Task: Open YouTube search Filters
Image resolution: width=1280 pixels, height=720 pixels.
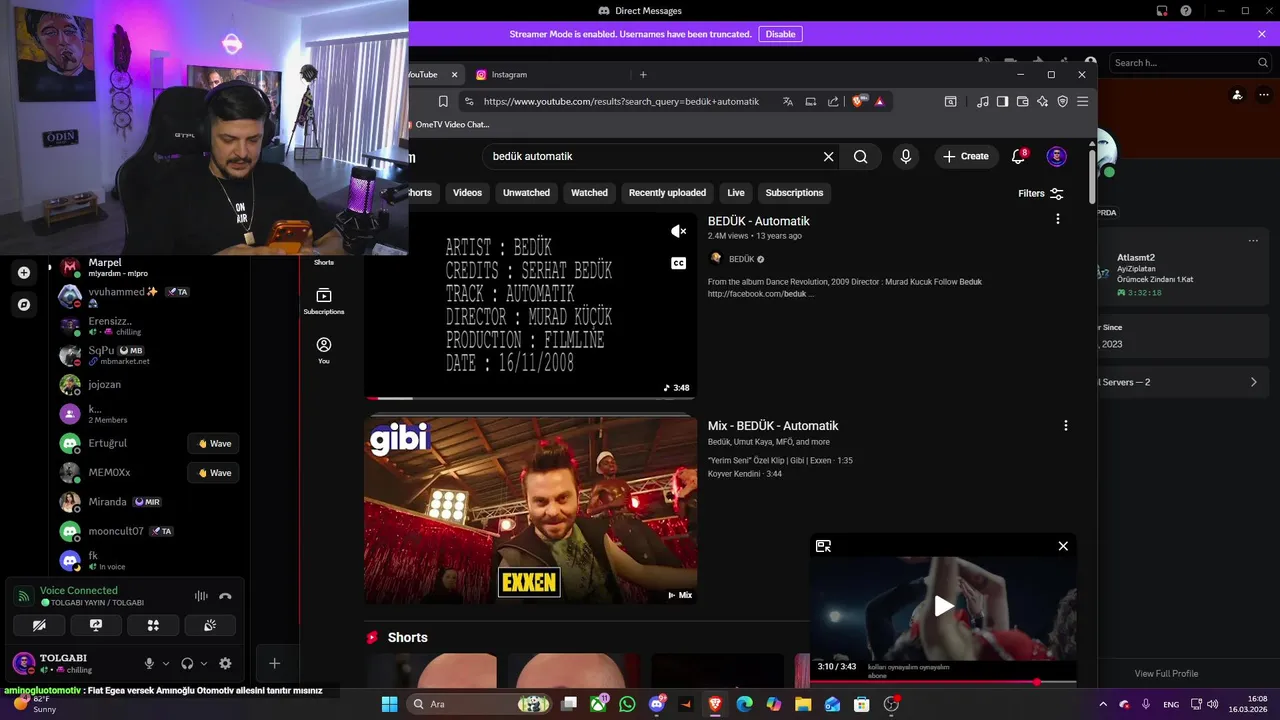Action: coord(1041,193)
